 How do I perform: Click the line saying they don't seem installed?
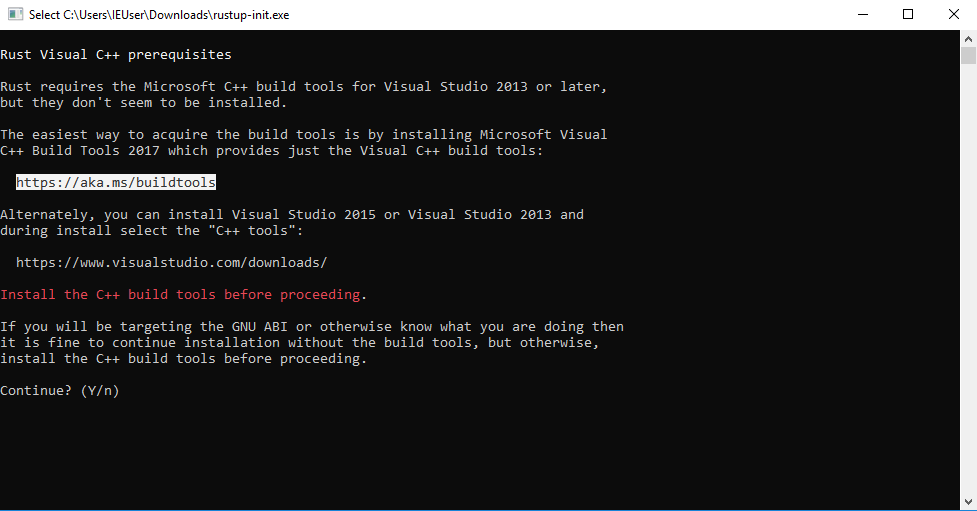[x=143, y=102]
